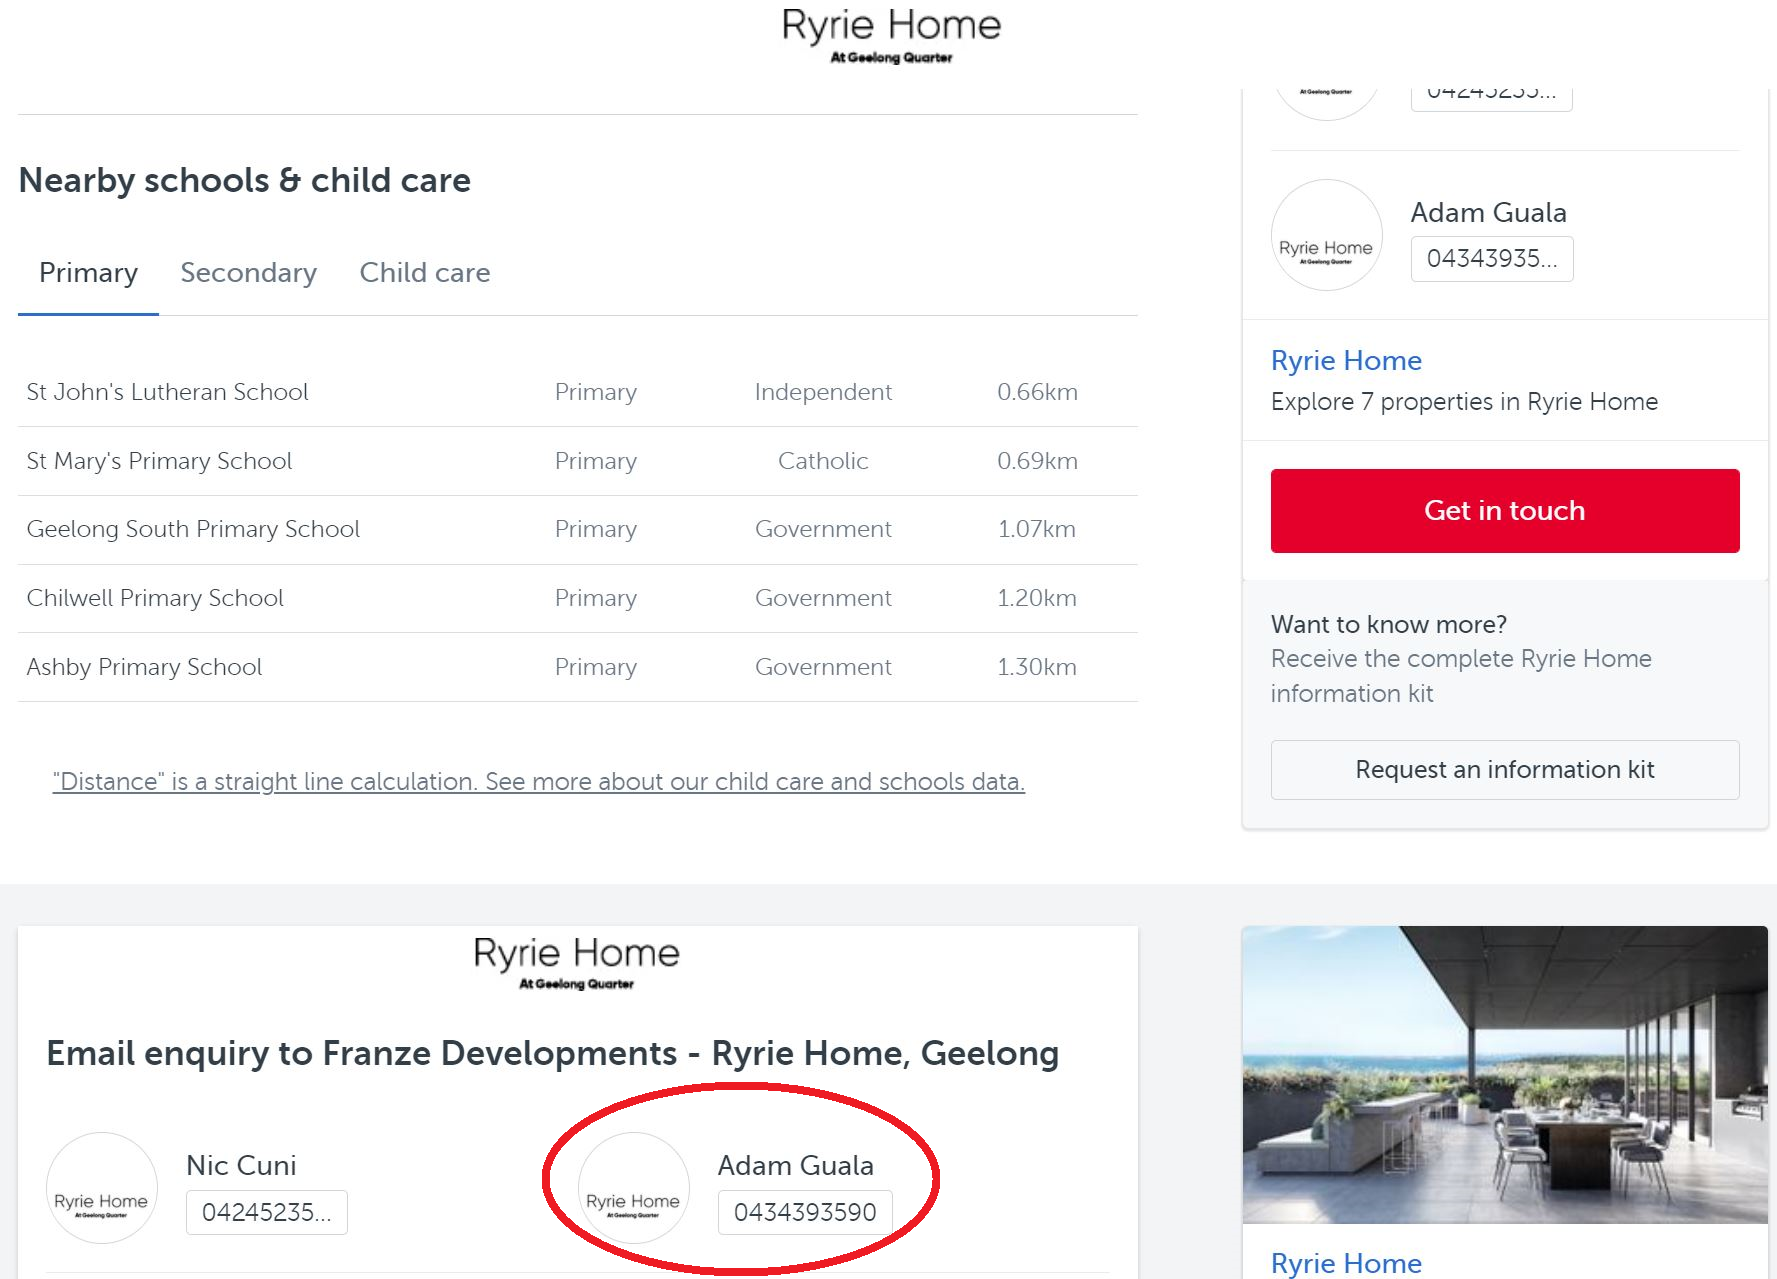Select Geelong South Primary School row
Image resolution: width=1777 pixels, height=1279 pixels.
(x=193, y=529)
